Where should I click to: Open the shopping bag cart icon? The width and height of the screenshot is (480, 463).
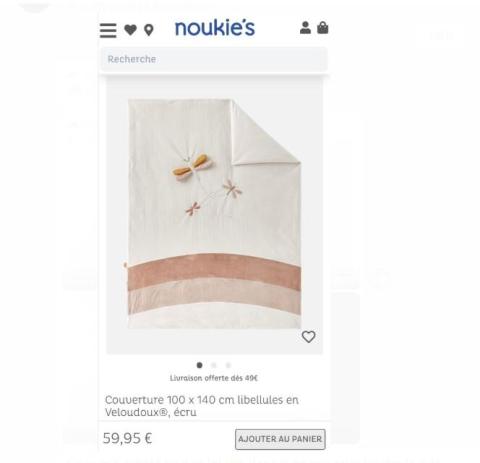(x=322, y=28)
